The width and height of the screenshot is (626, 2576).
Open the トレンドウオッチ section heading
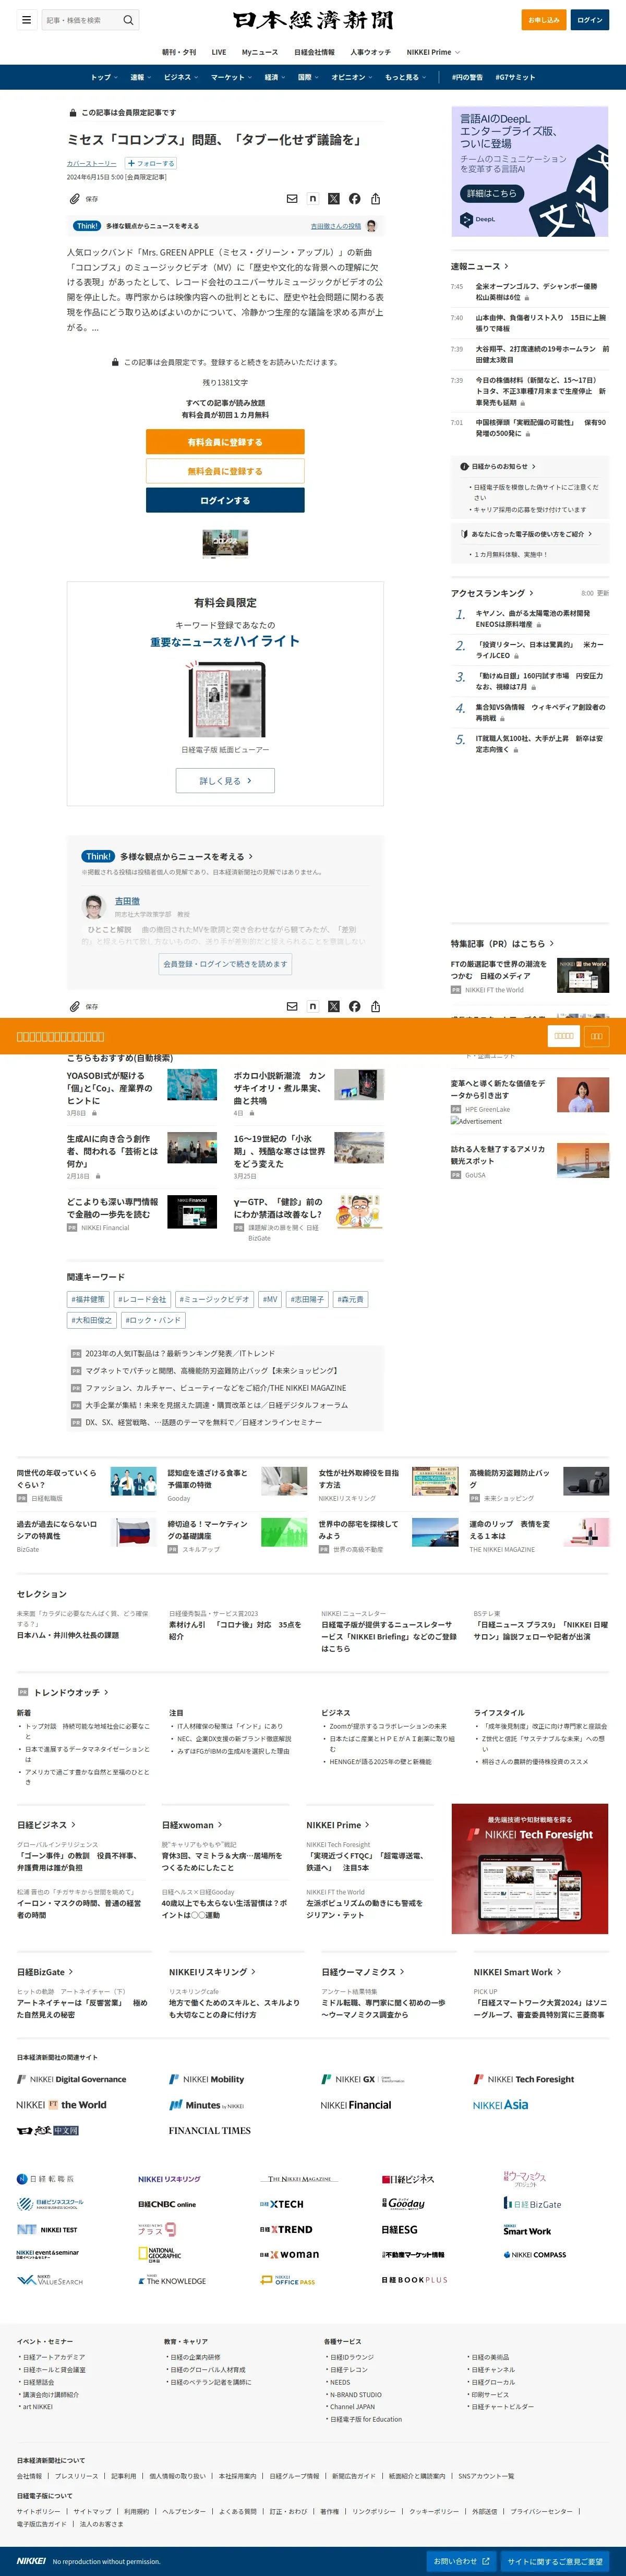point(71,1693)
